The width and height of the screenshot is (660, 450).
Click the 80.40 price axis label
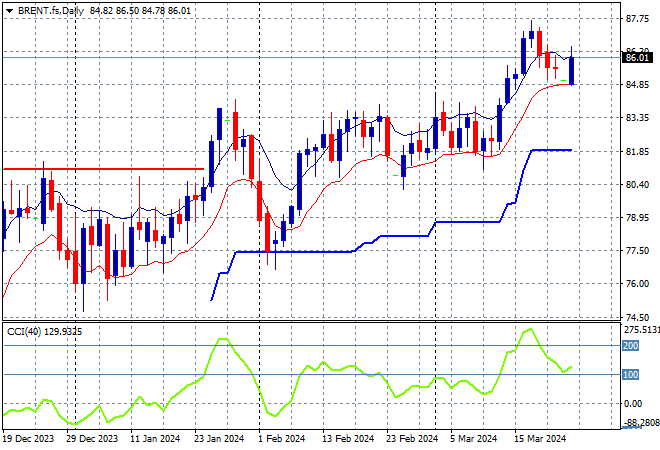tap(637, 184)
